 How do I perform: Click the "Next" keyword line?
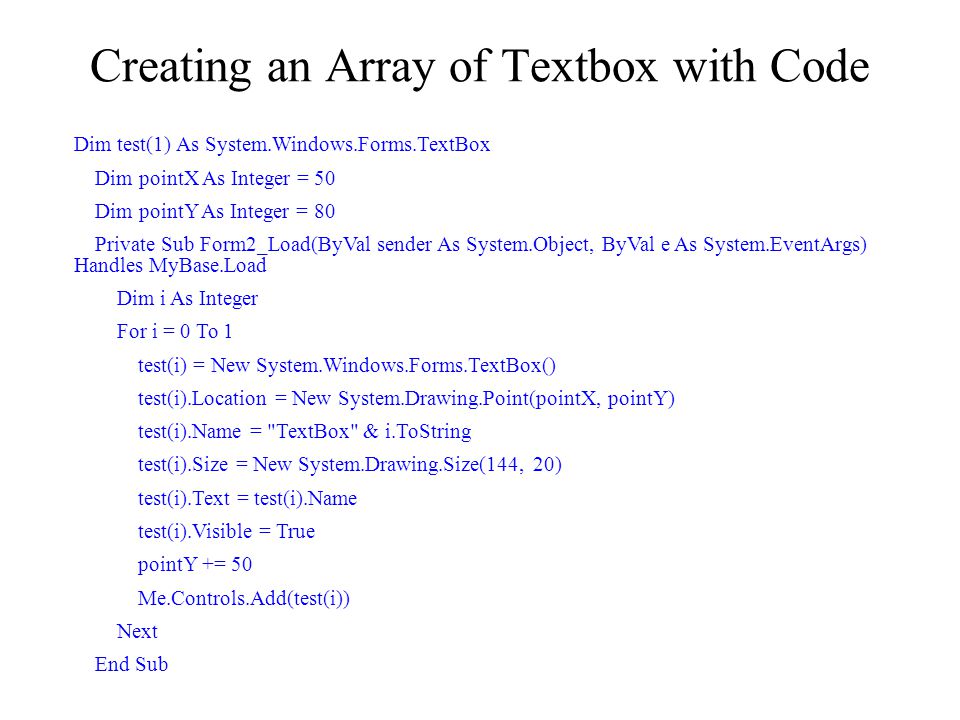coord(137,631)
